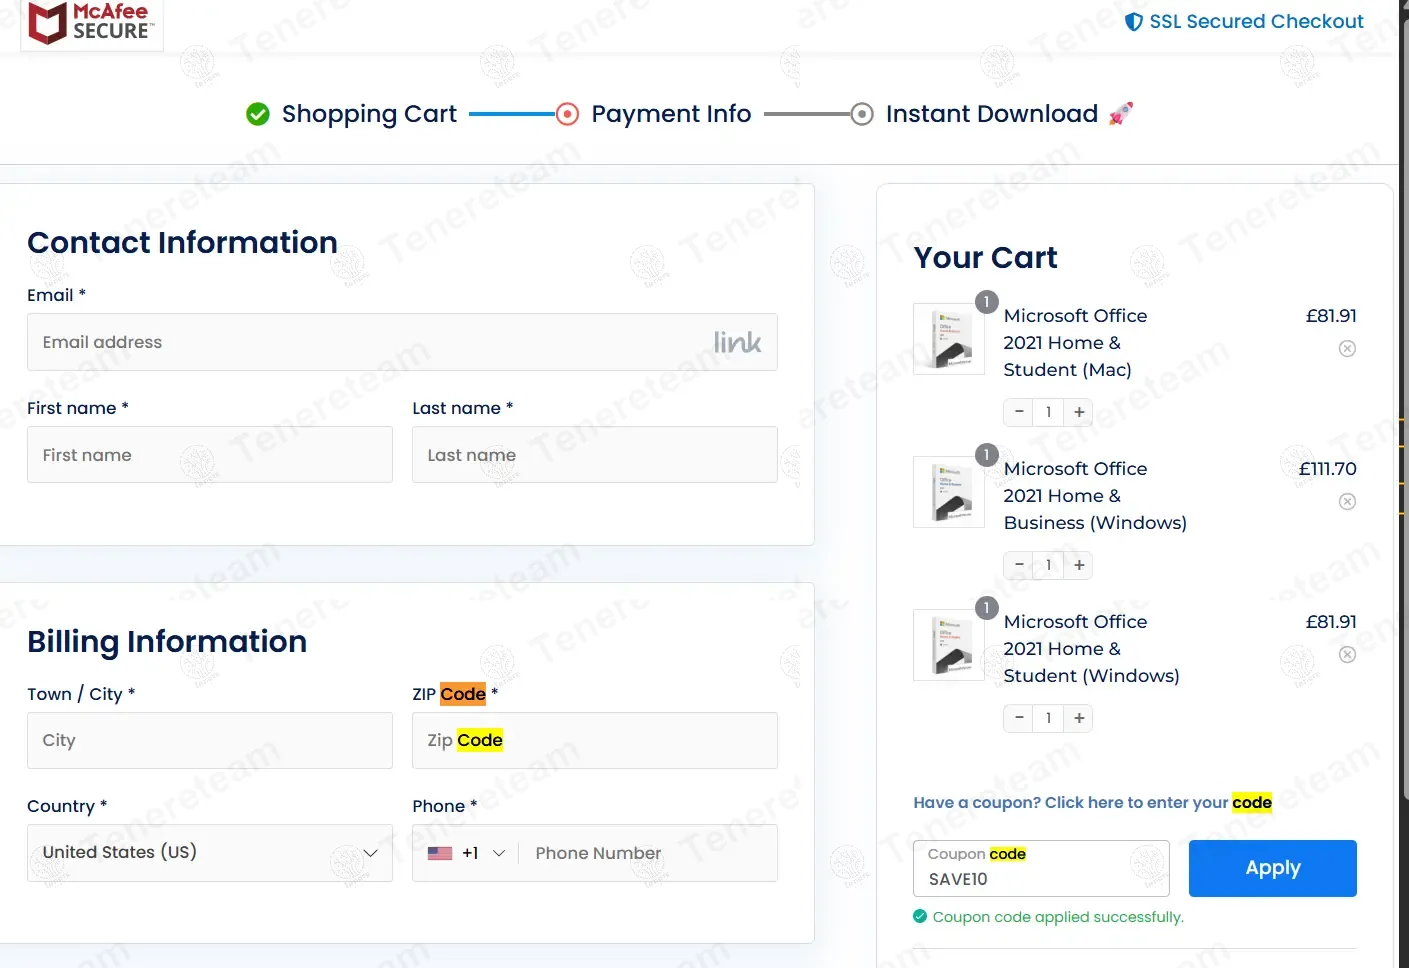Remove Office 2021 Home & Student (Mac) item
The image size is (1409, 968).
tap(1347, 349)
